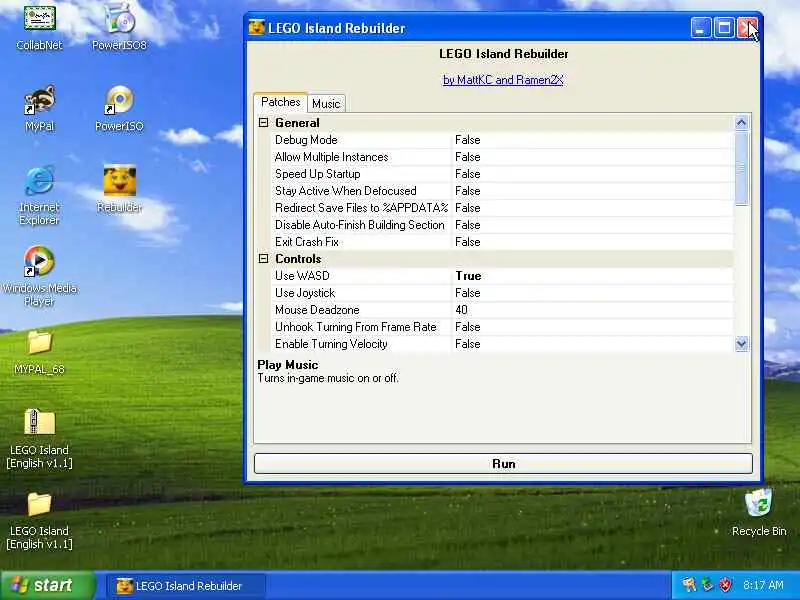Toggle Speed Up Startup value
This screenshot has width=800, height=600.
[x=593, y=174]
